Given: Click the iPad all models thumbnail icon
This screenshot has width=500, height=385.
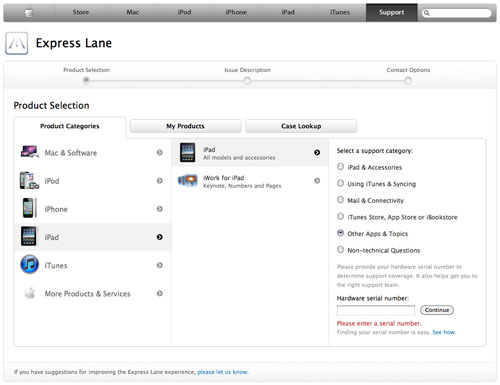Looking at the screenshot, I should [187, 152].
